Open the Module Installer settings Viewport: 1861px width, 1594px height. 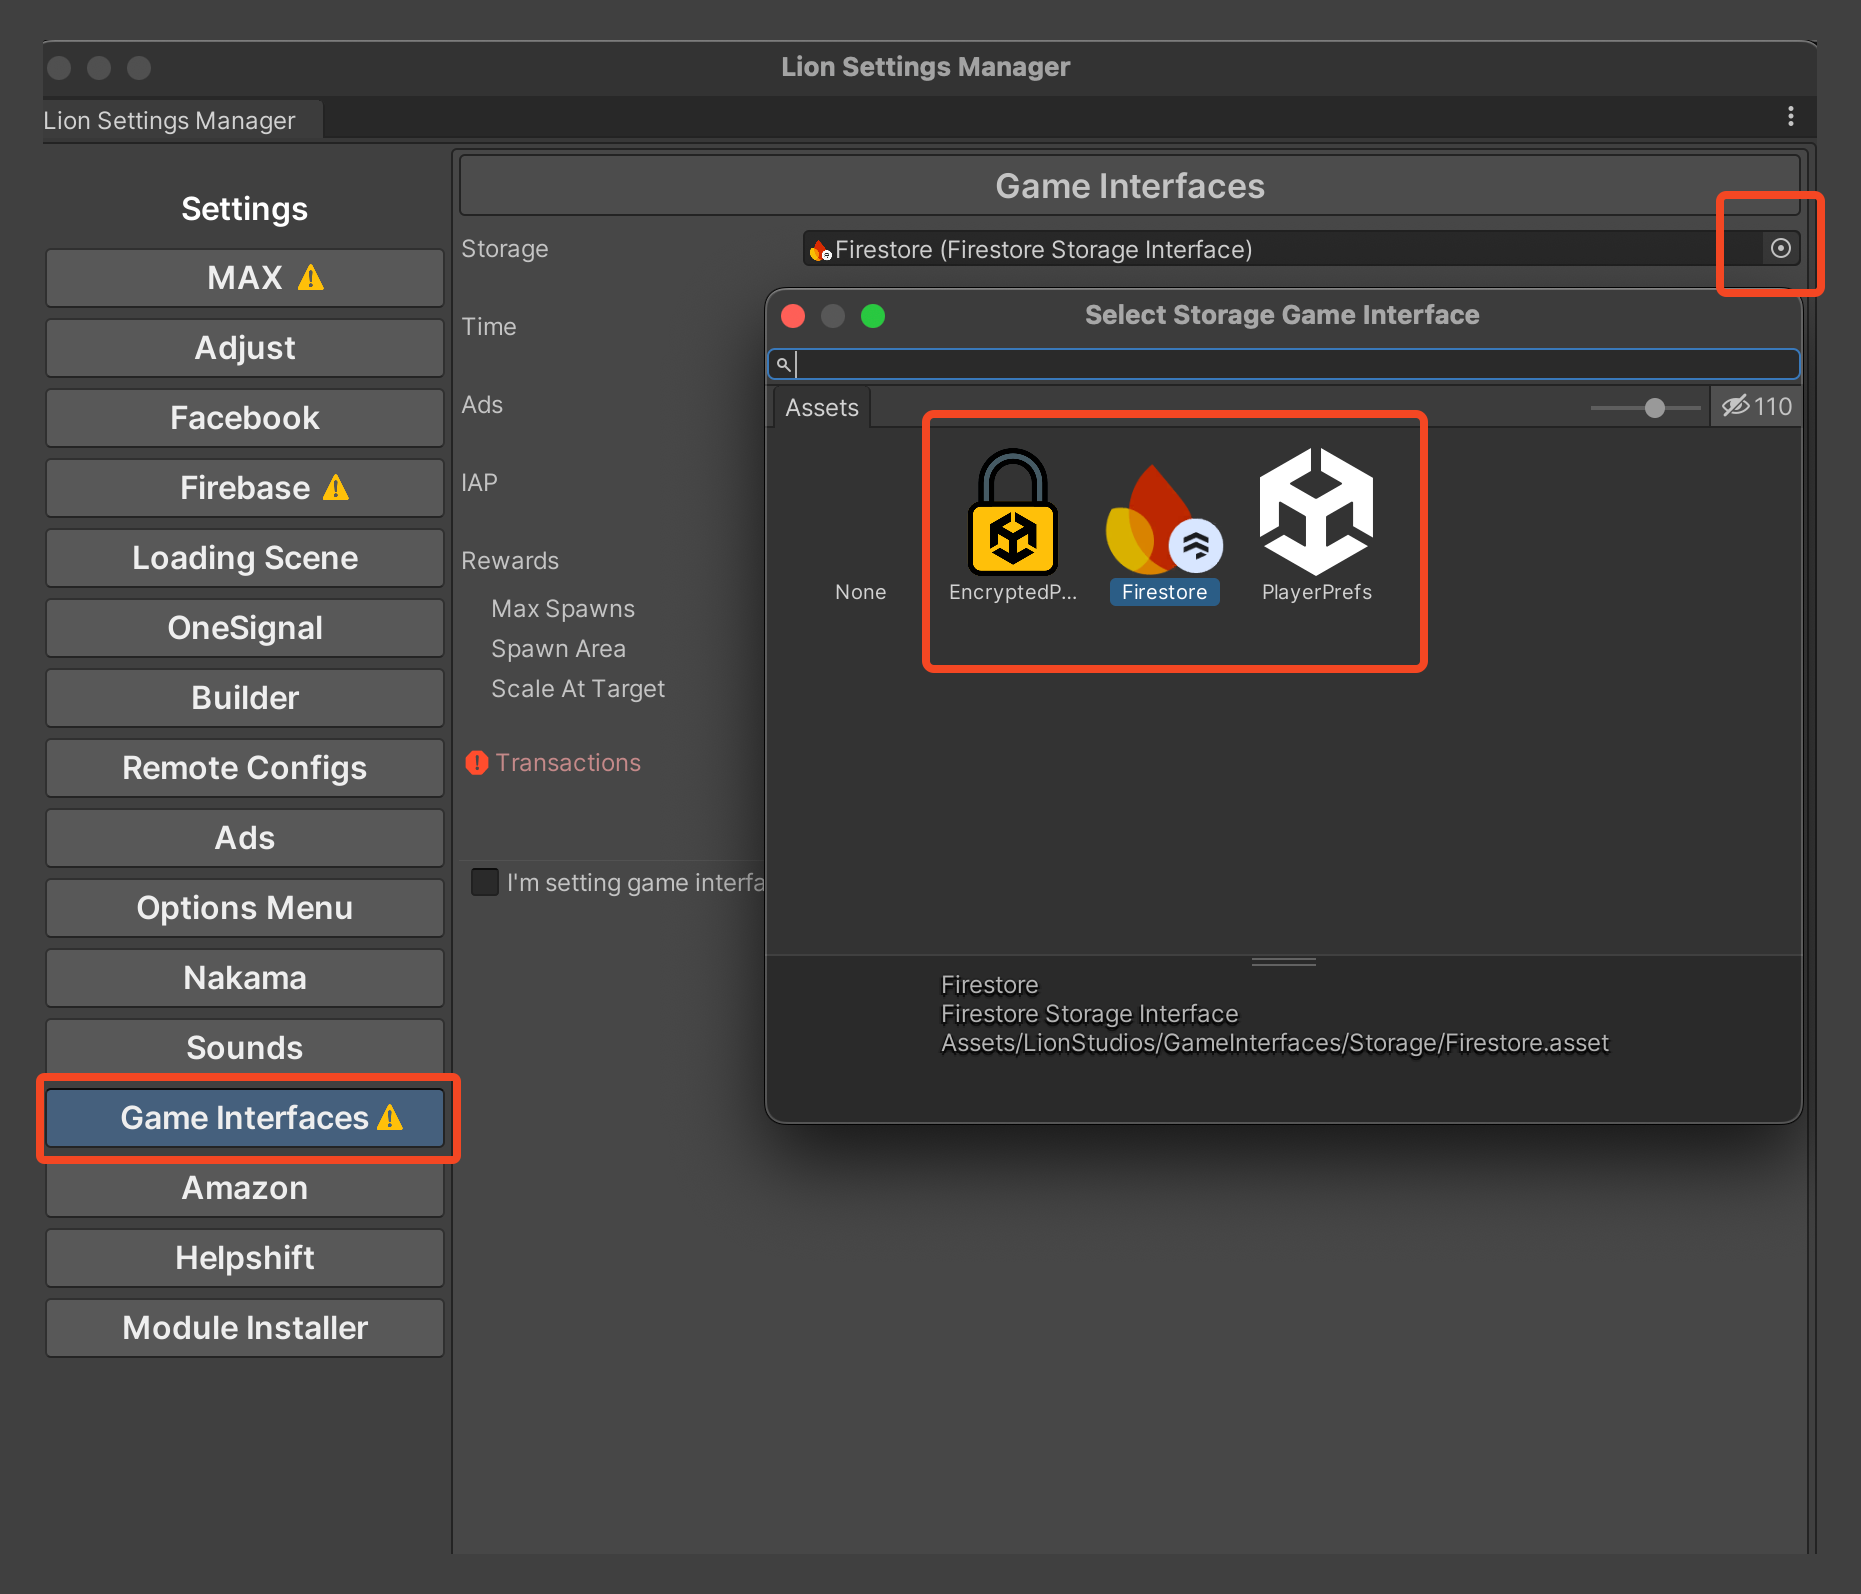coord(245,1328)
